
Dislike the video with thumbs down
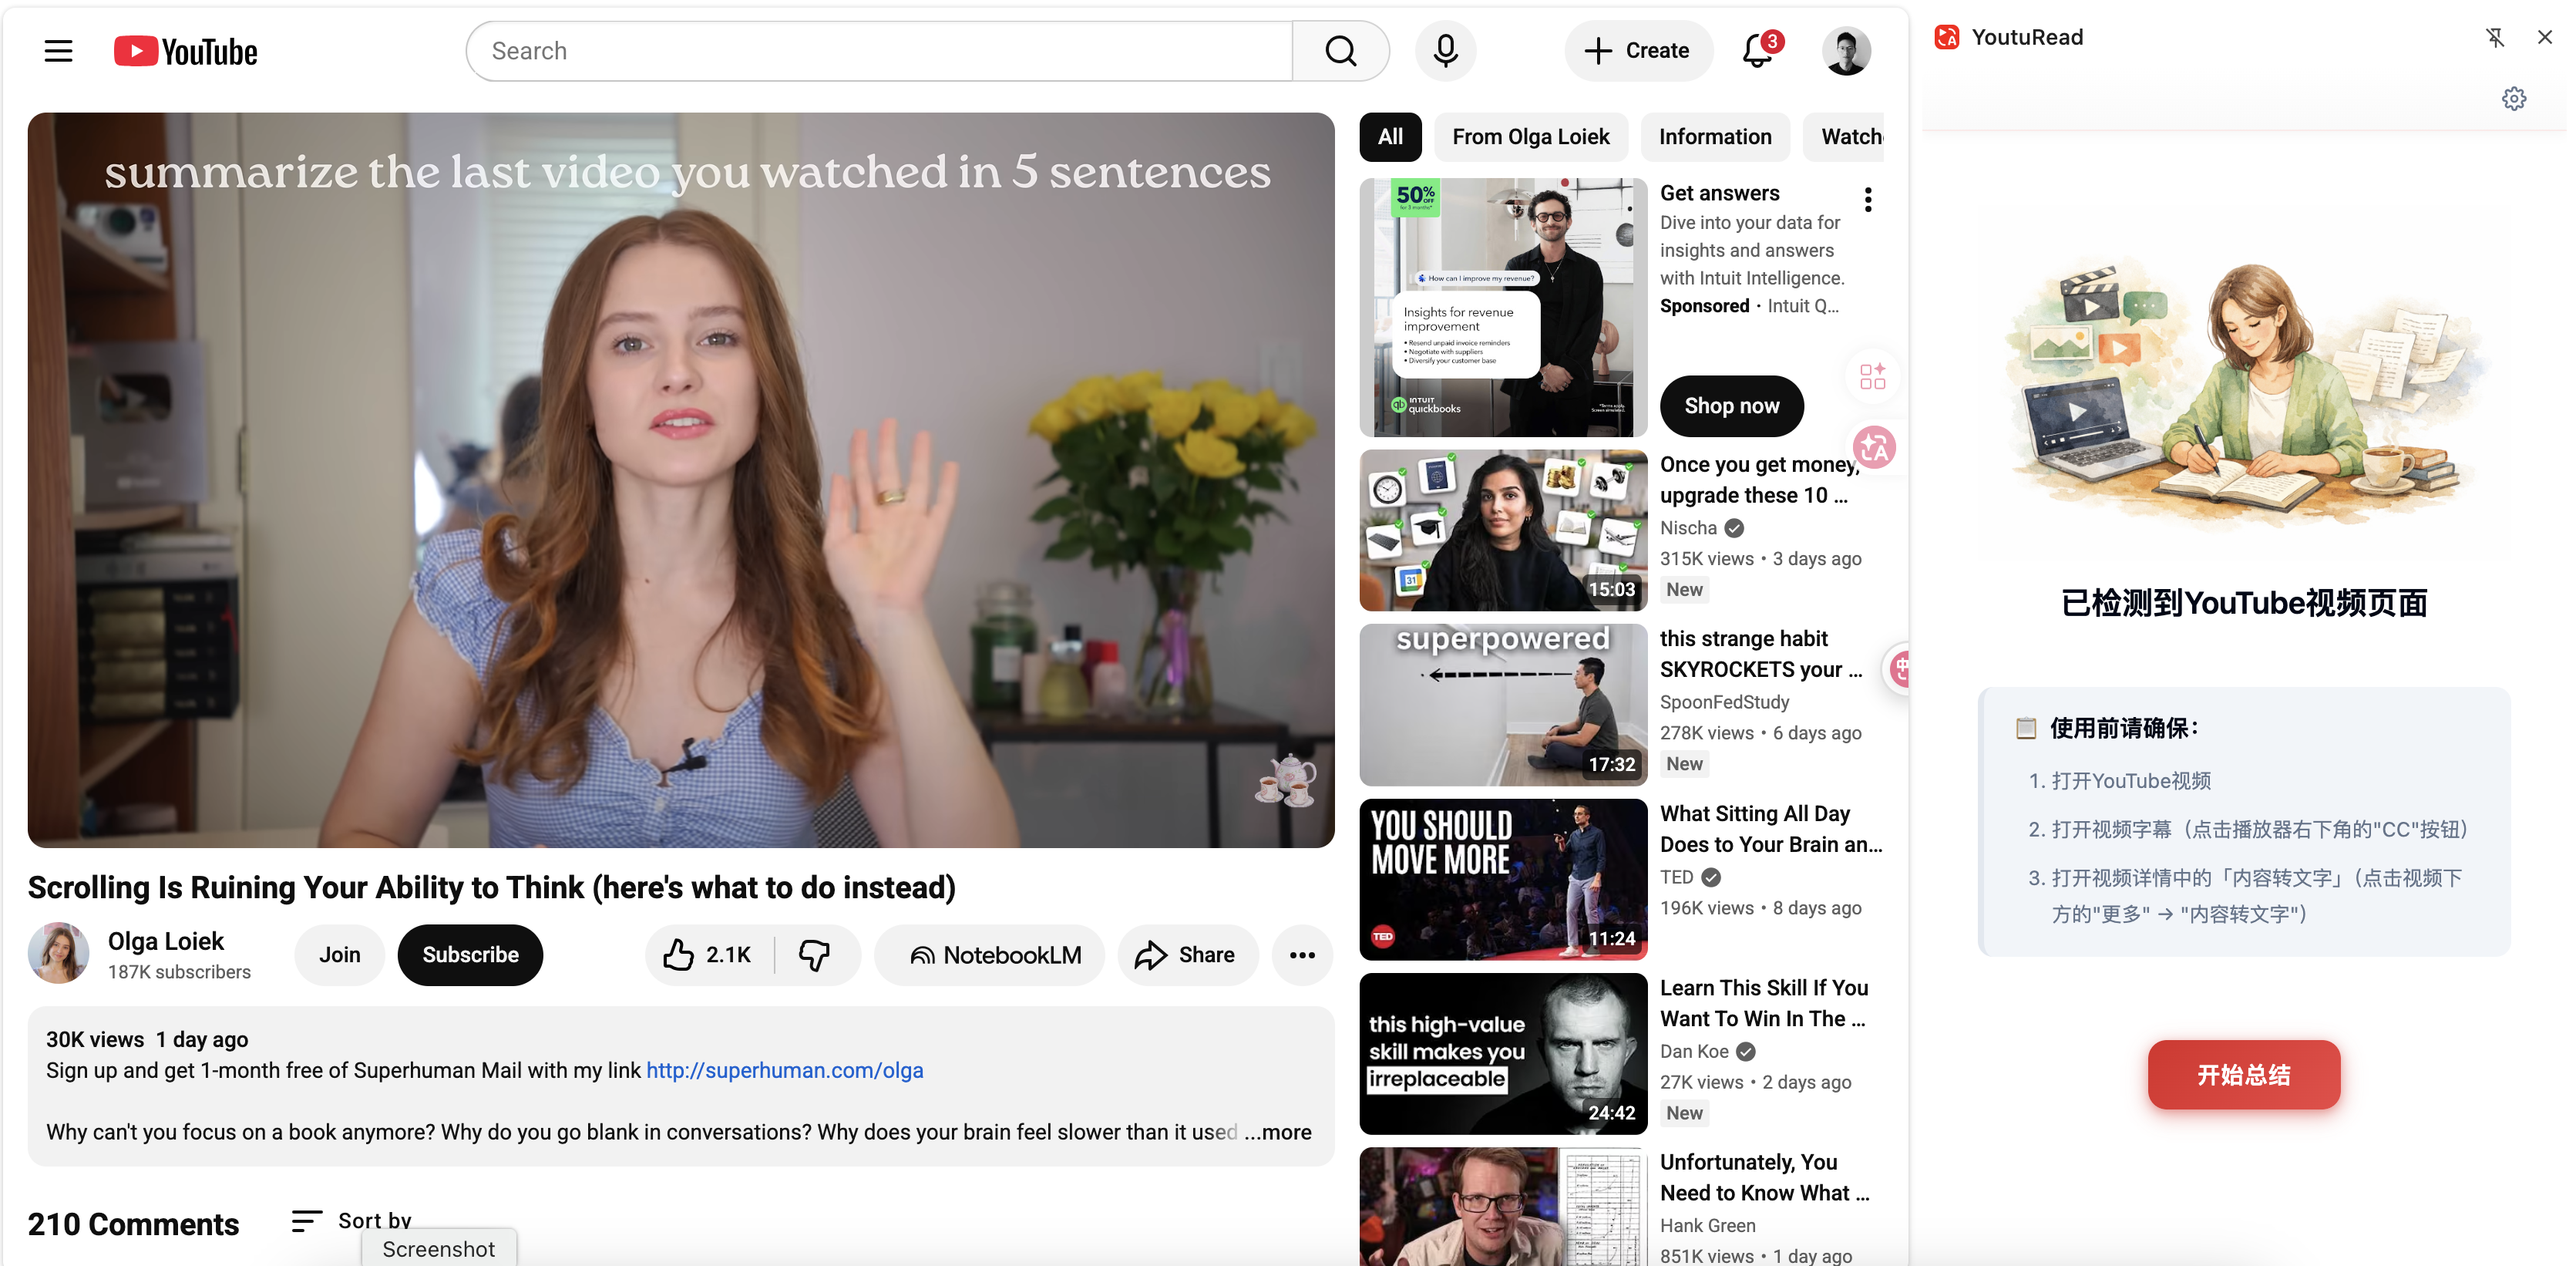pos(815,955)
